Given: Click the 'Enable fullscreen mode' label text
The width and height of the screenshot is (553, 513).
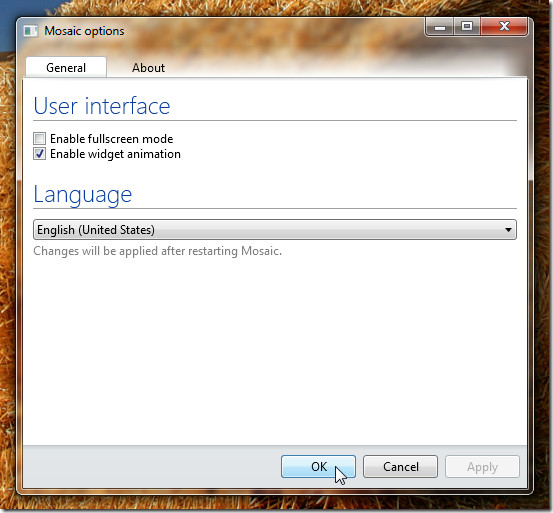Looking at the screenshot, I should pyautogui.click(x=111, y=139).
